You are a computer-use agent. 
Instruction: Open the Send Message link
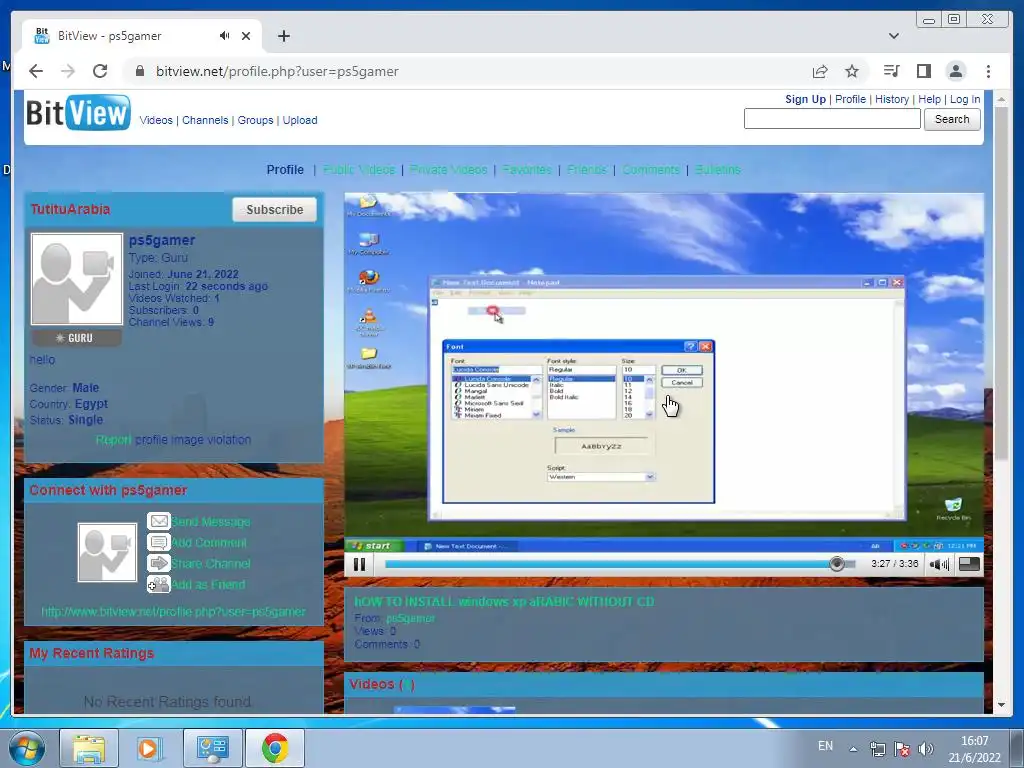coord(211,522)
